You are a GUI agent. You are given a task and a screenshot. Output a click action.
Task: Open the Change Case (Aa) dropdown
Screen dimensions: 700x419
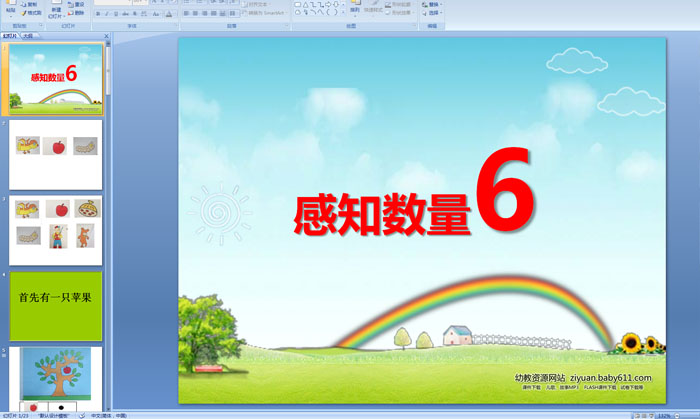[x=156, y=14]
